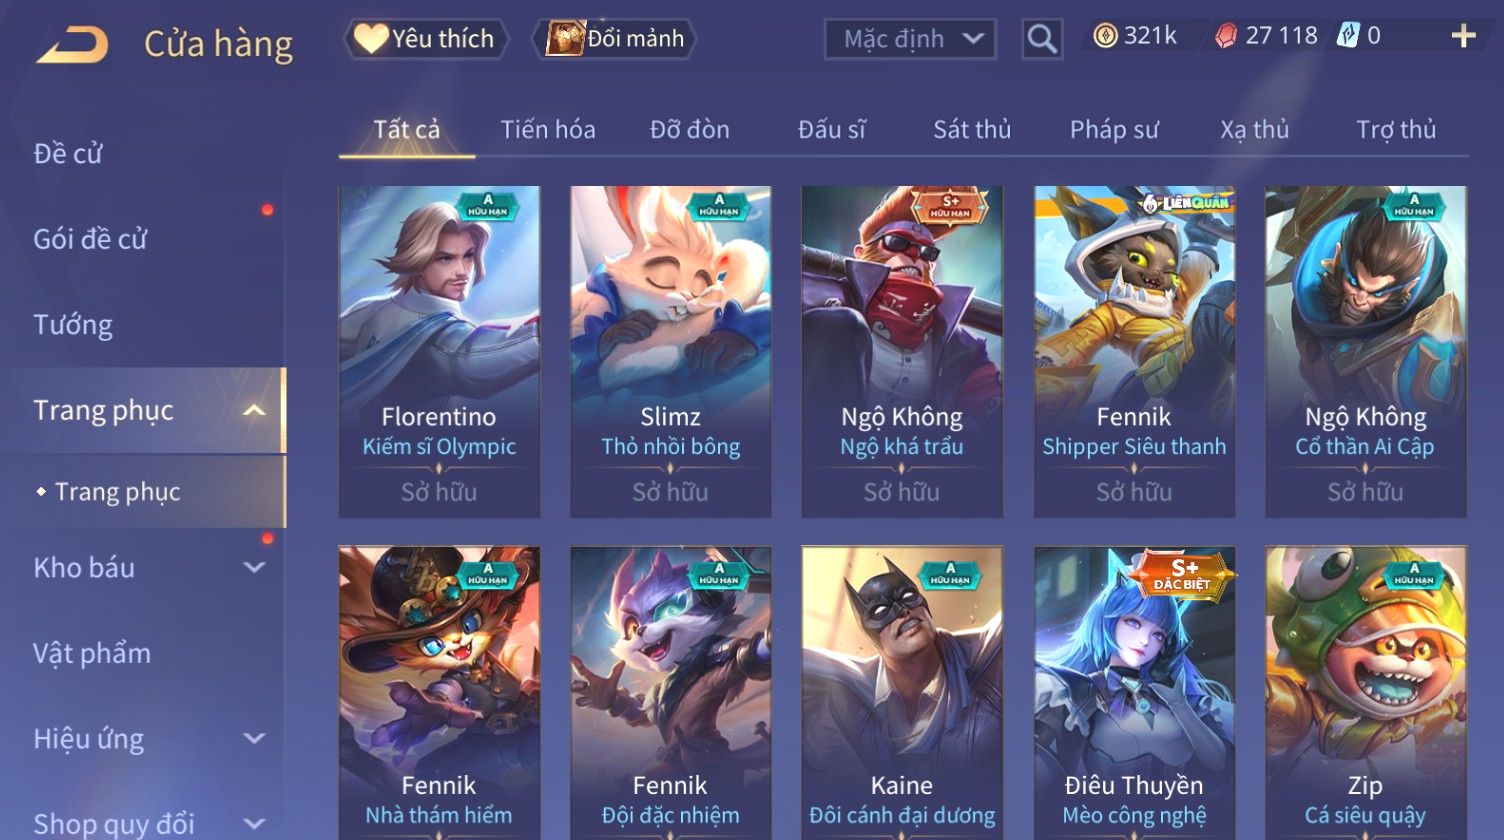Open Đổi mảnh chest exchange
Image resolution: width=1504 pixels, height=840 pixels.
(617, 39)
